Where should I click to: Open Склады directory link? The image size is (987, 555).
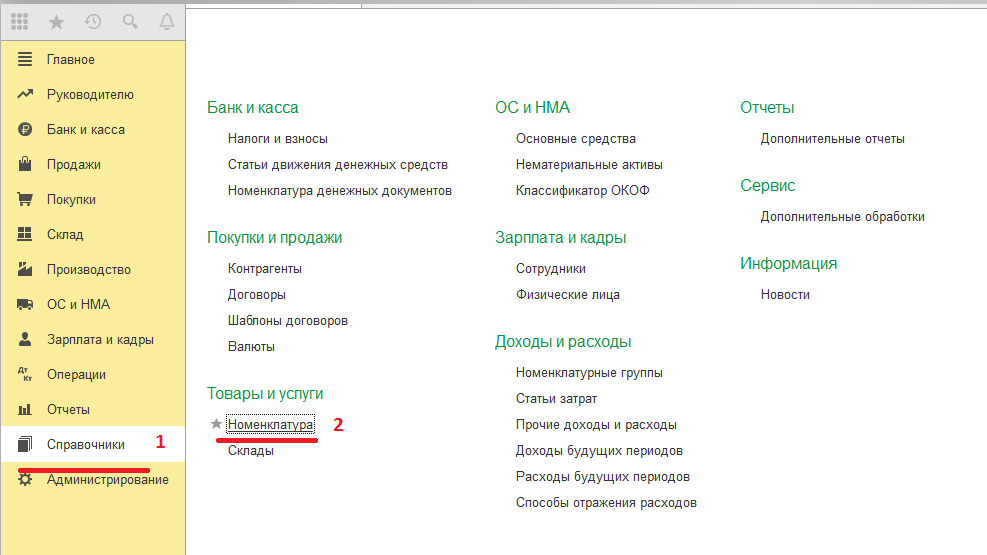point(251,451)
